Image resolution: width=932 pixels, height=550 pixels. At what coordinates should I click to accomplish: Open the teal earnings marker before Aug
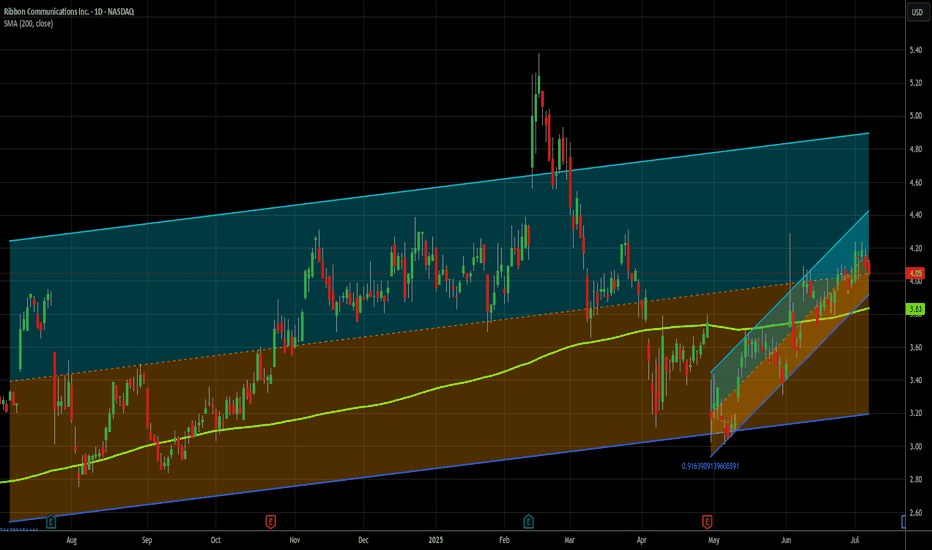coord(51,521)
